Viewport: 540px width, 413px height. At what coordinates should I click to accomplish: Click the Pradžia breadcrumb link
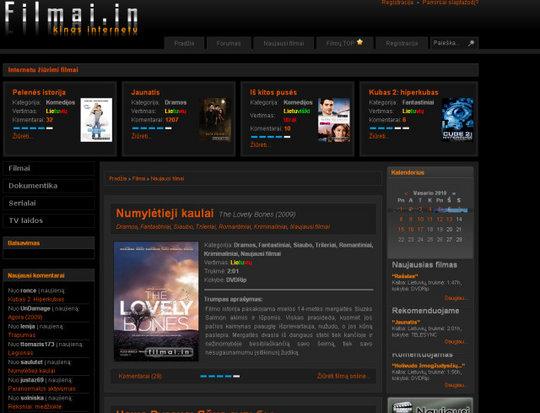tap(118, 179)
